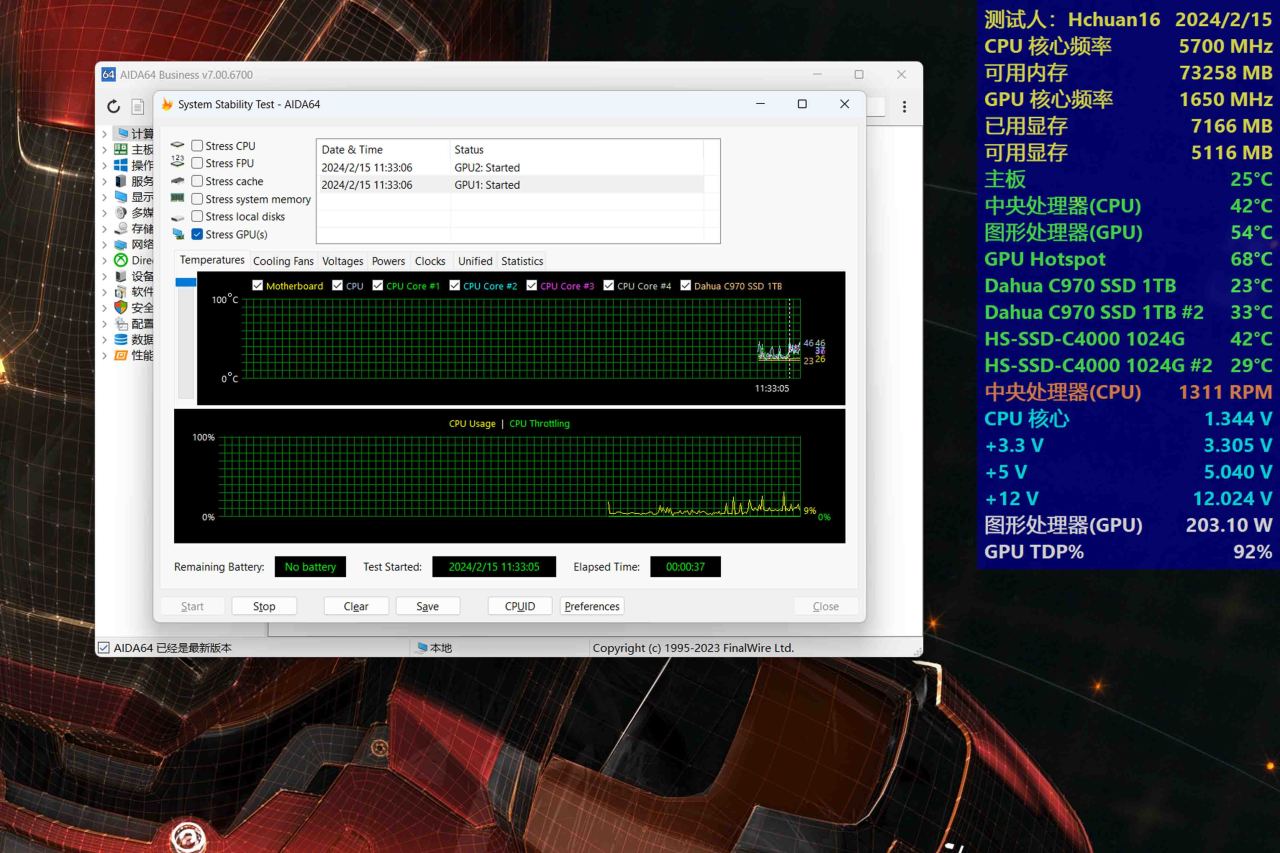
Task: Open the CPUID panel button
Action: pos(520,606)
